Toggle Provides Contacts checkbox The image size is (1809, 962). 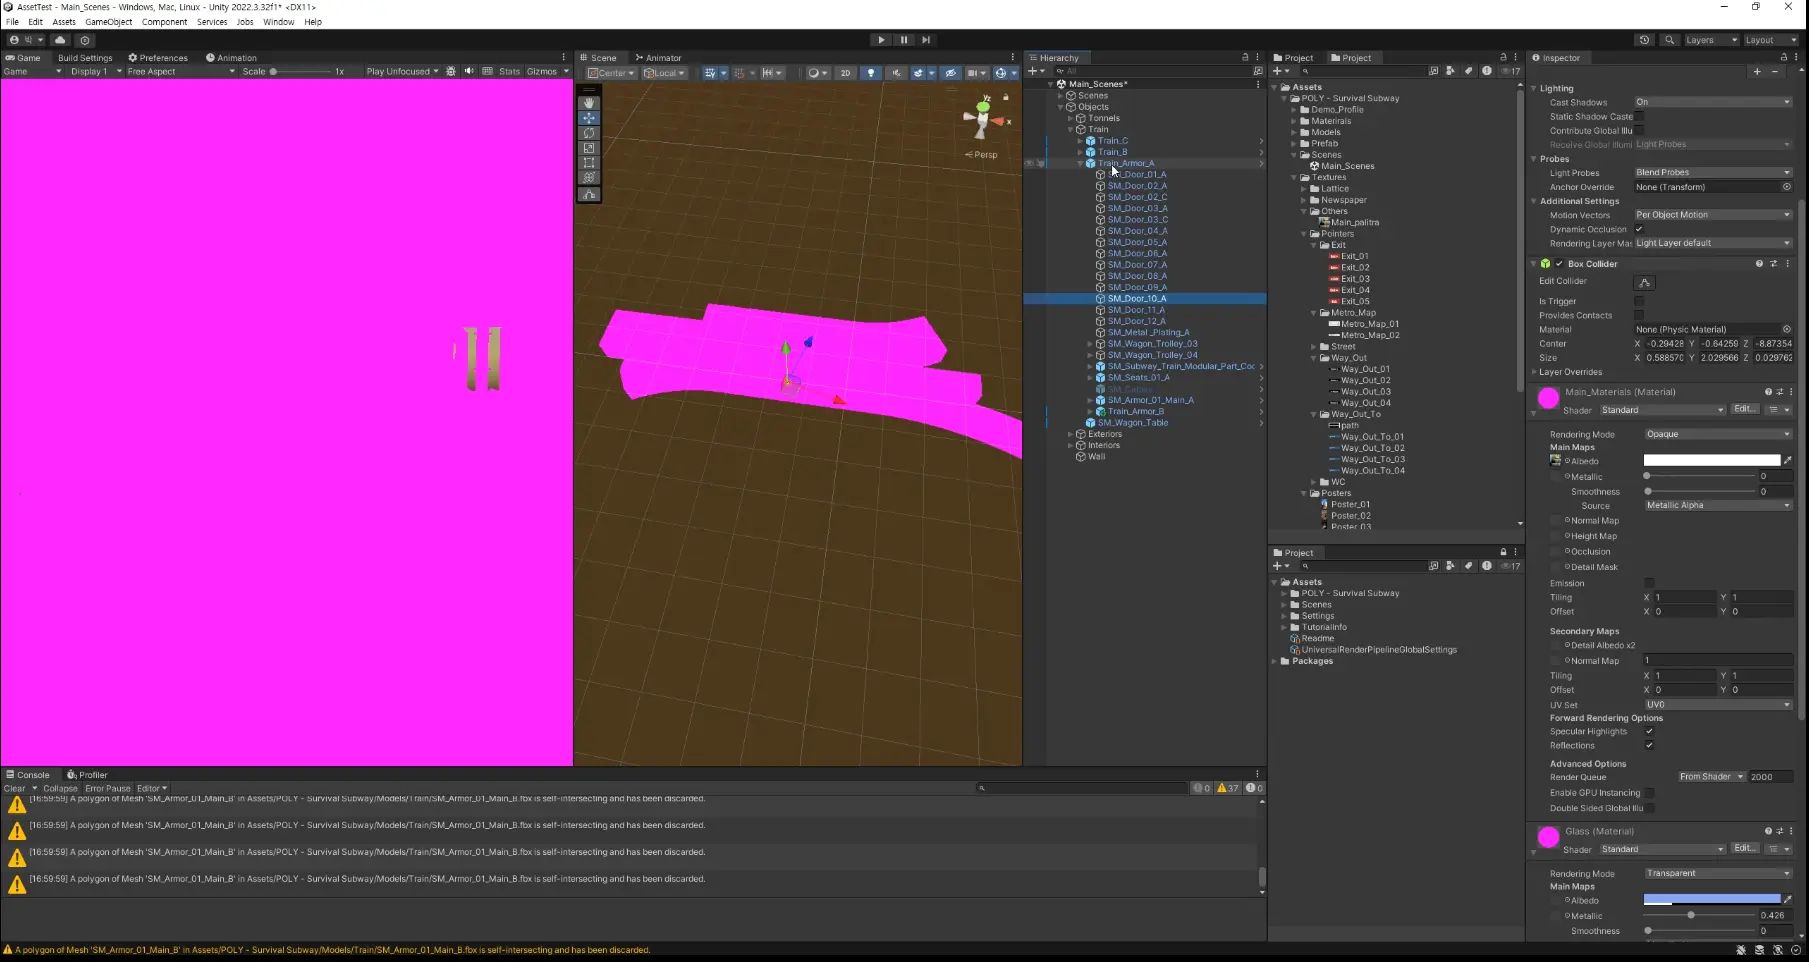point(1639,315)
